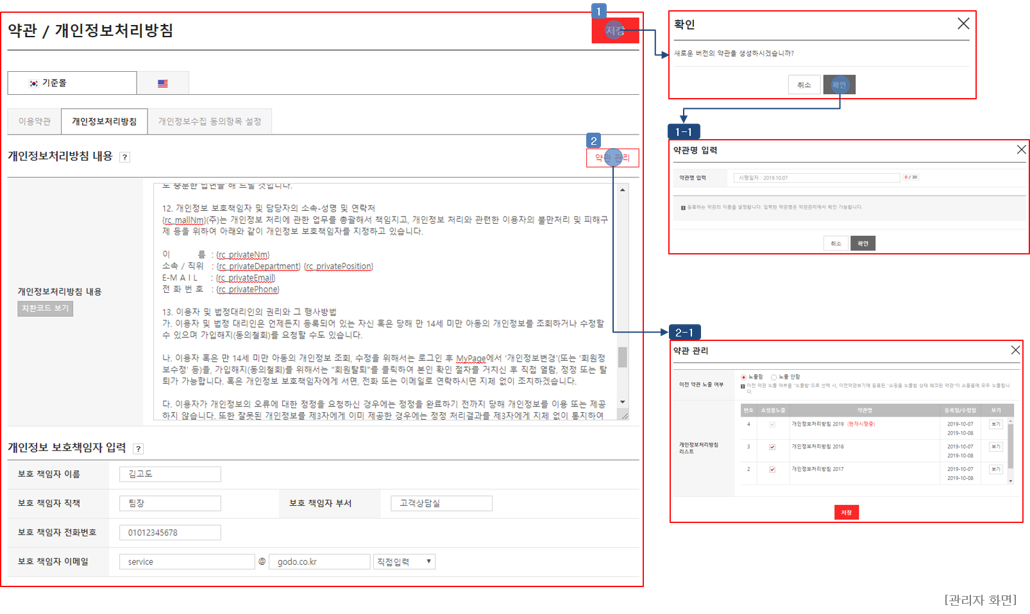This screenshot has width=1030, height=614.
Task: Toggle checkbox for 개인정보처리방침 2017
Action: coord(771,468)
